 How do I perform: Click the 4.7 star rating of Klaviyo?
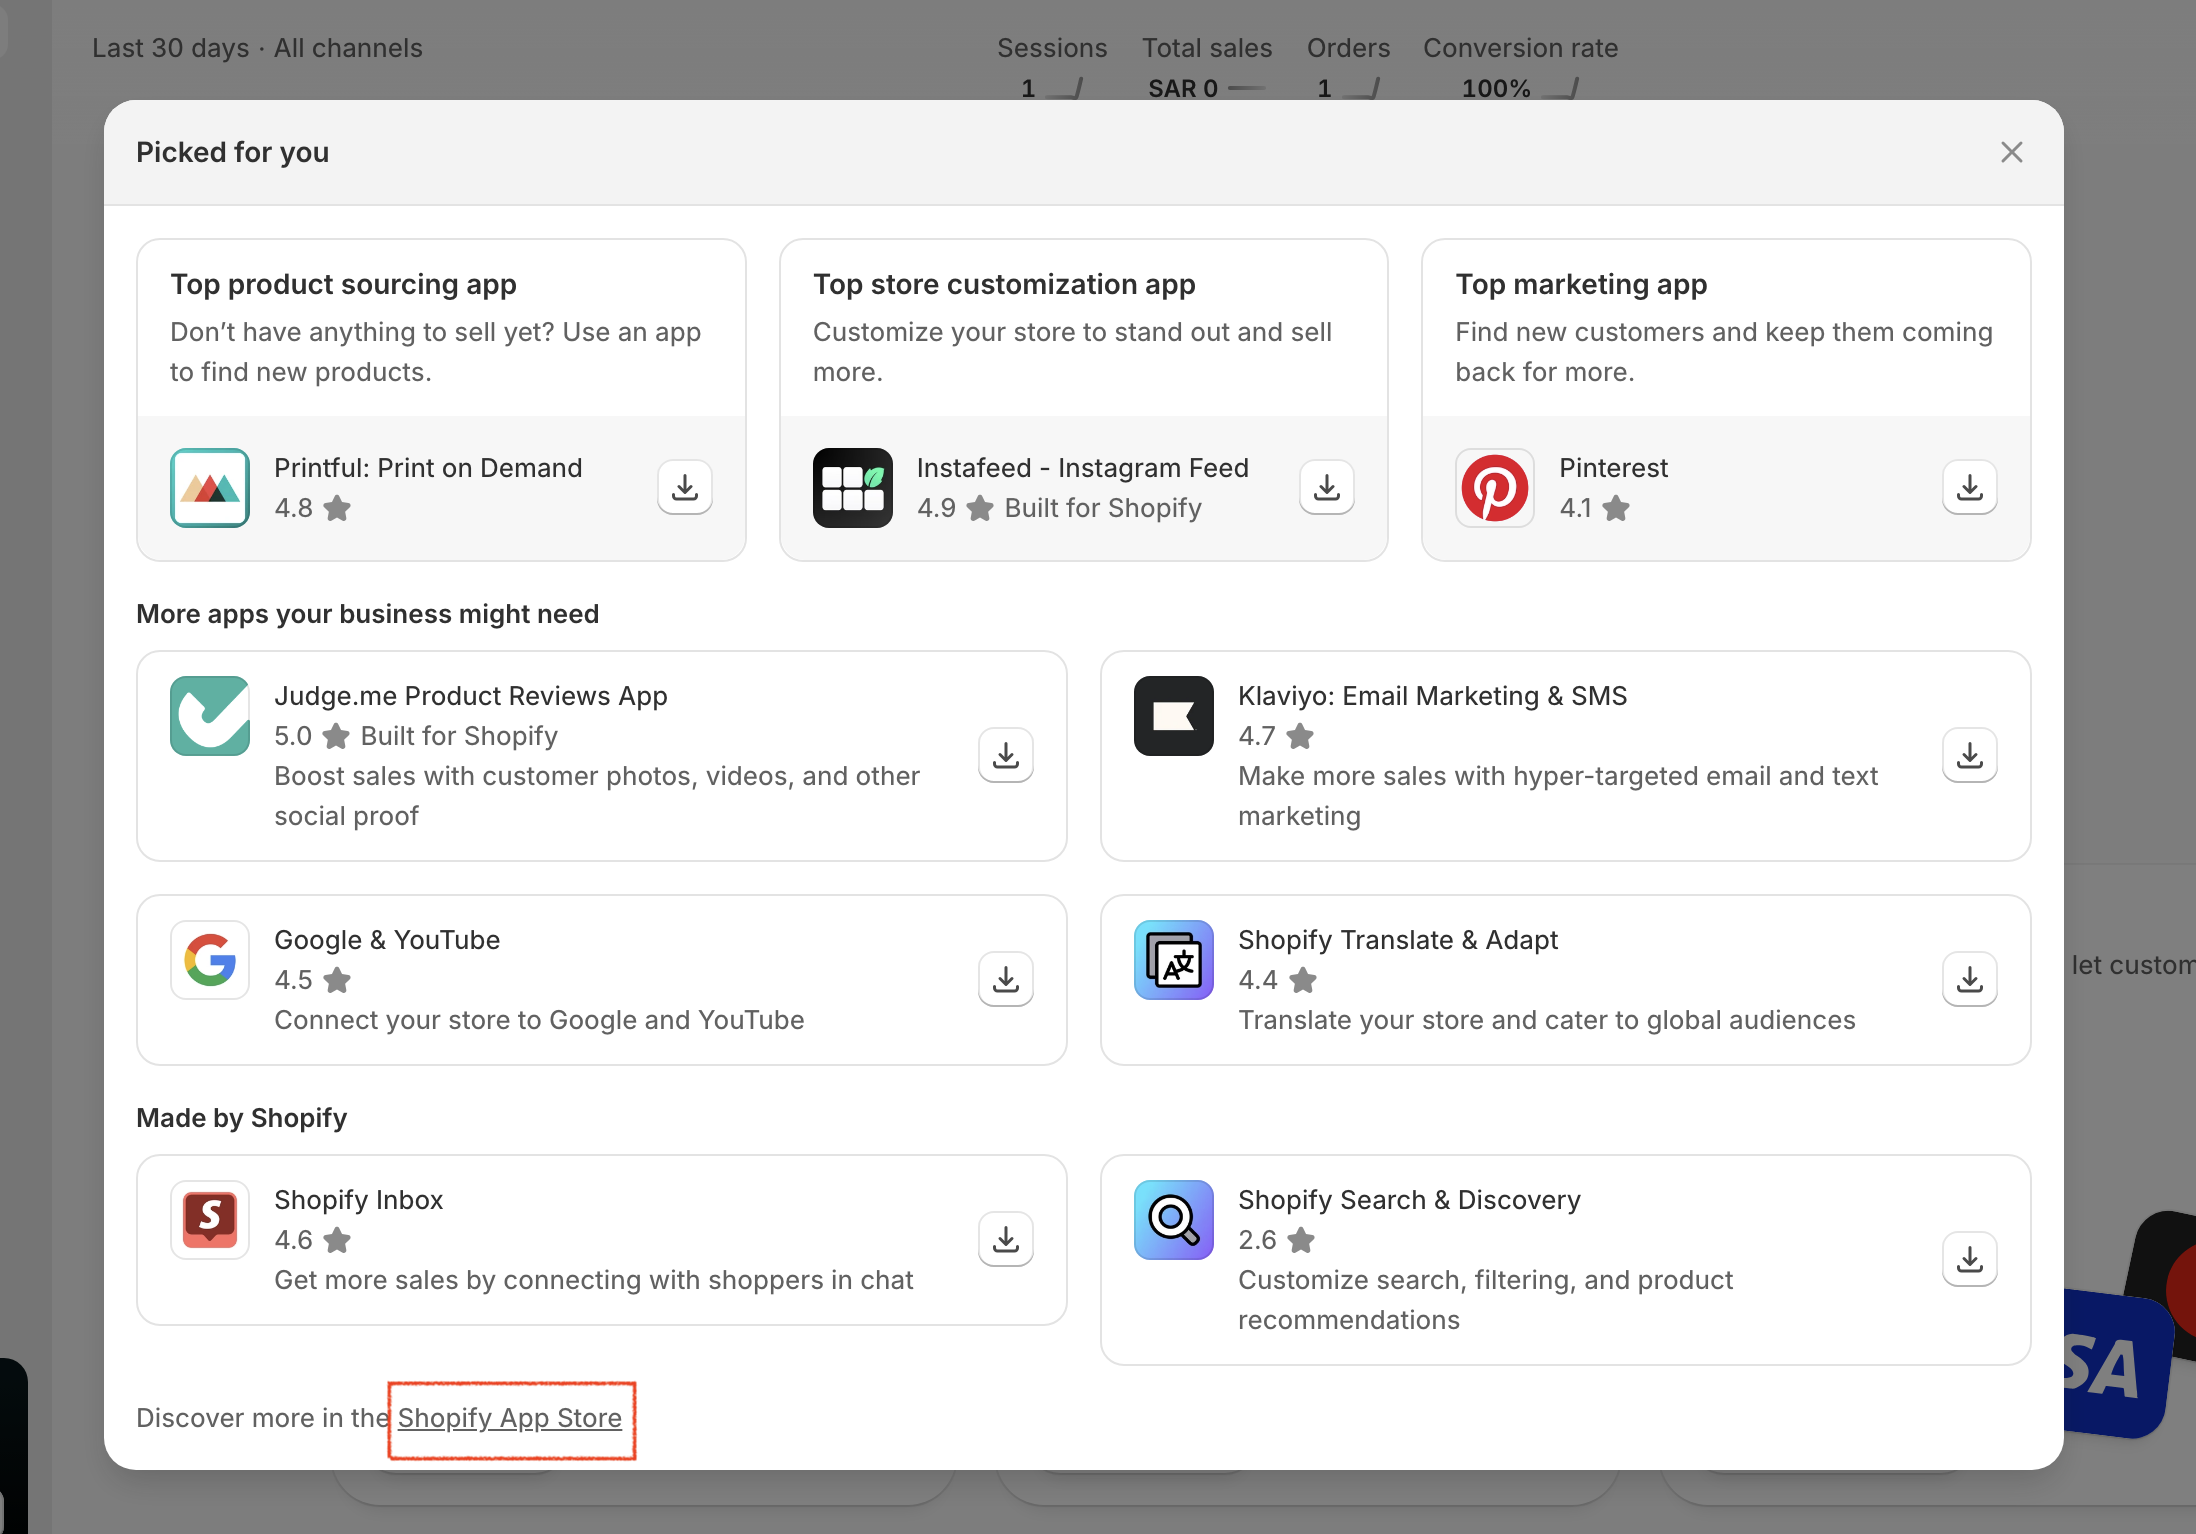[x=1276, y=736]
